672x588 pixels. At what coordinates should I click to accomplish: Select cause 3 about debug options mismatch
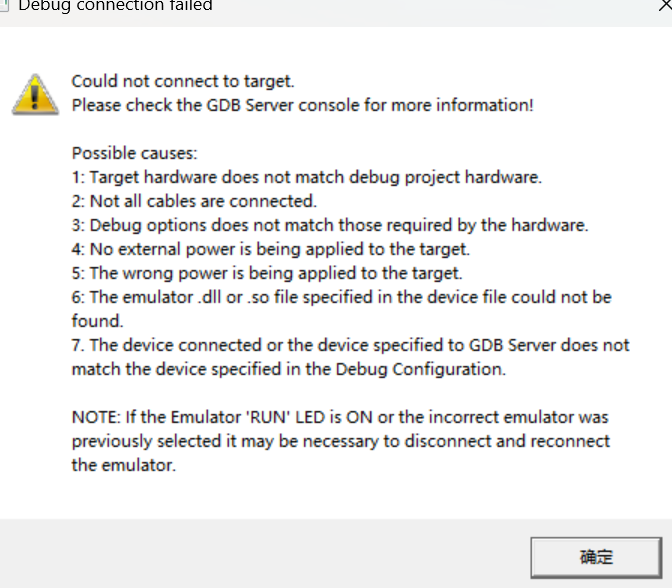click(330, 225)
